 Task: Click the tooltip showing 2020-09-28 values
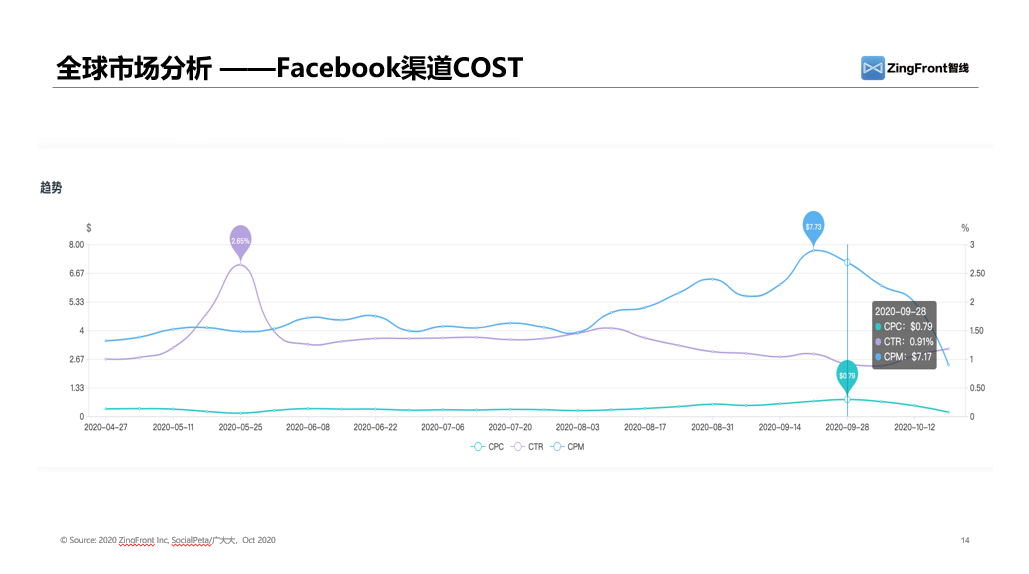click(903, 335)
